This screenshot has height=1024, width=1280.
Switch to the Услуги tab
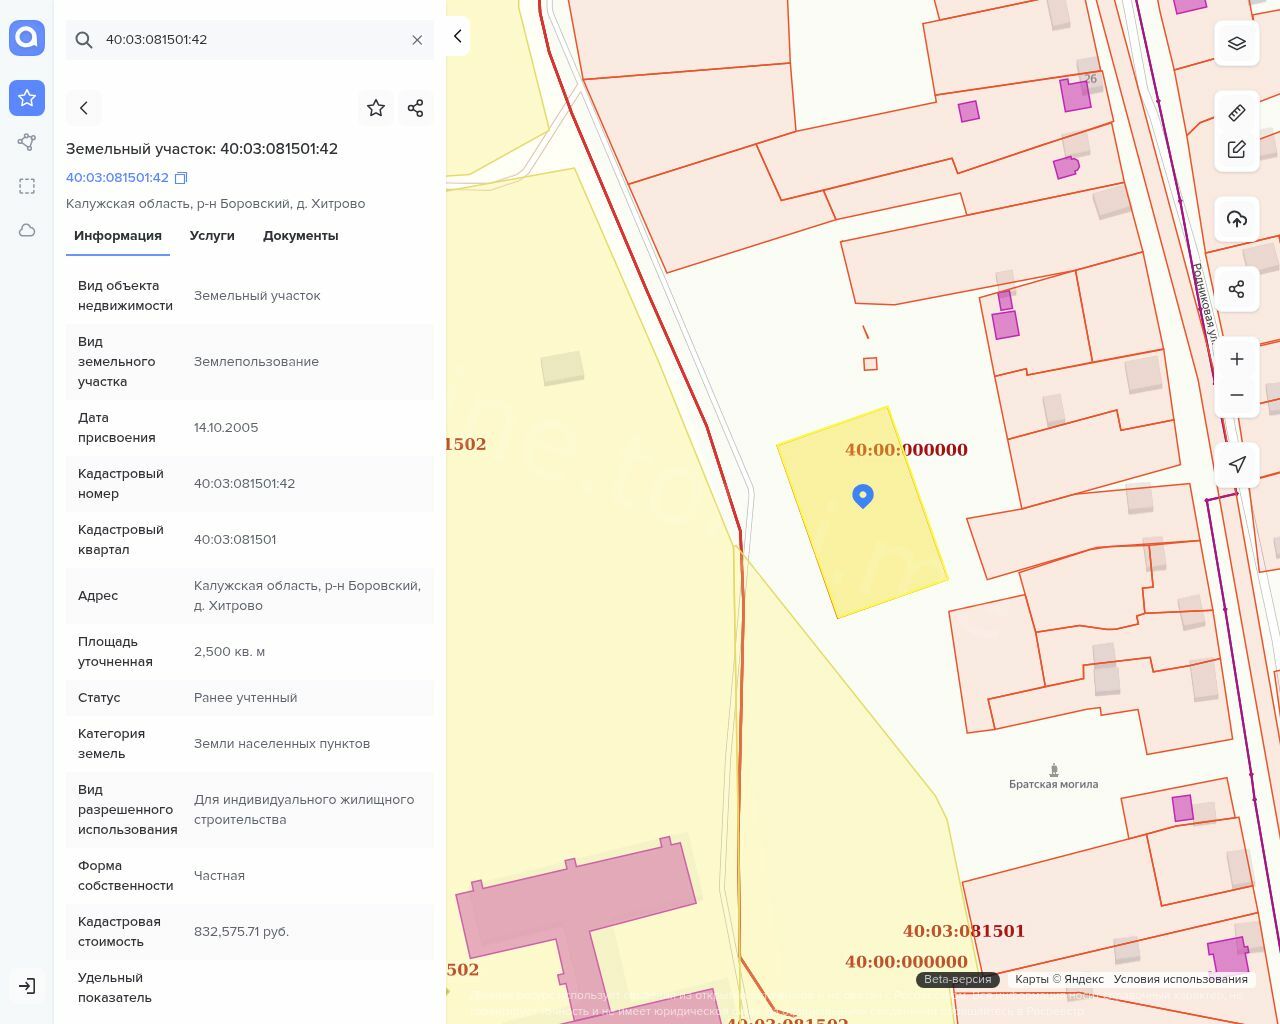[x=212, y=236]
